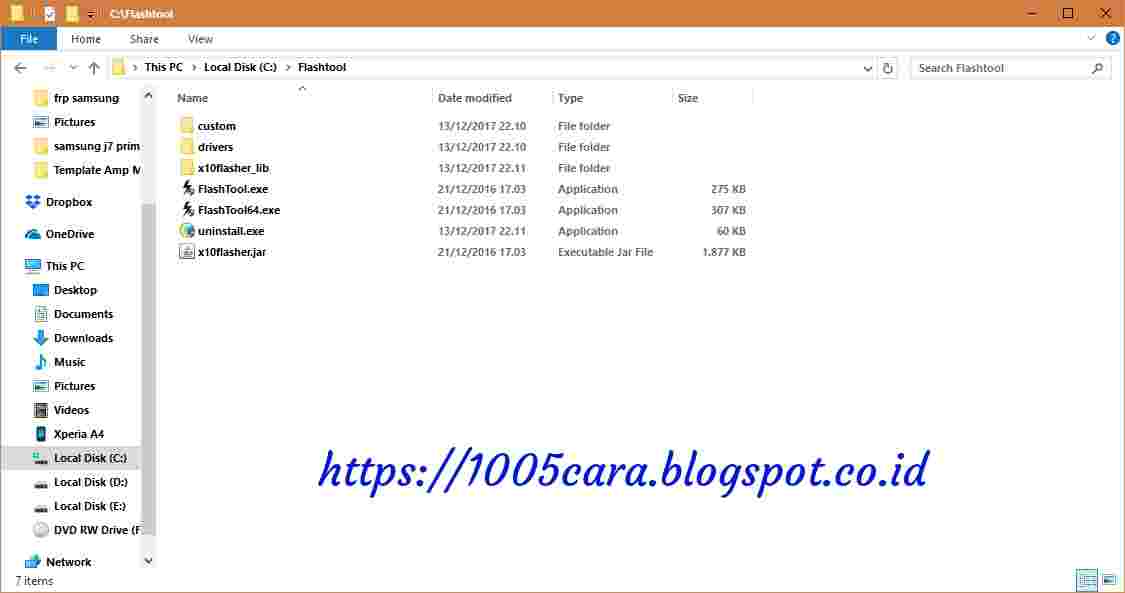Open Music in navigation pane
The height and width of the screenshot is (593, 1125).
pyautogui.click(x=60, y=362)
